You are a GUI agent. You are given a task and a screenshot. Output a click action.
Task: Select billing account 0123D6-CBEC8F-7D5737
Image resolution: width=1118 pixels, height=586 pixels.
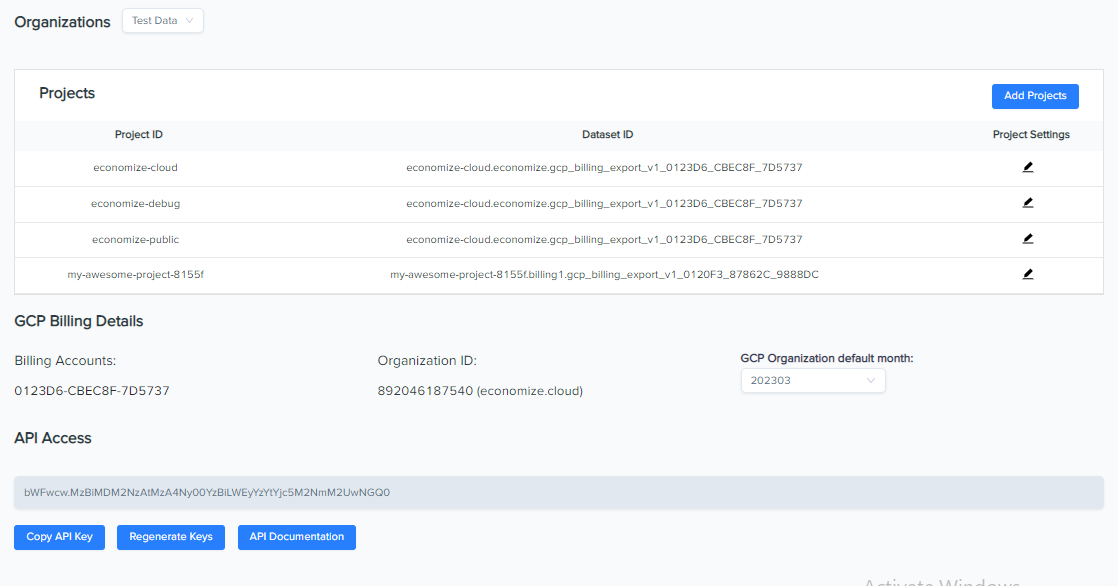click(92, 391)
